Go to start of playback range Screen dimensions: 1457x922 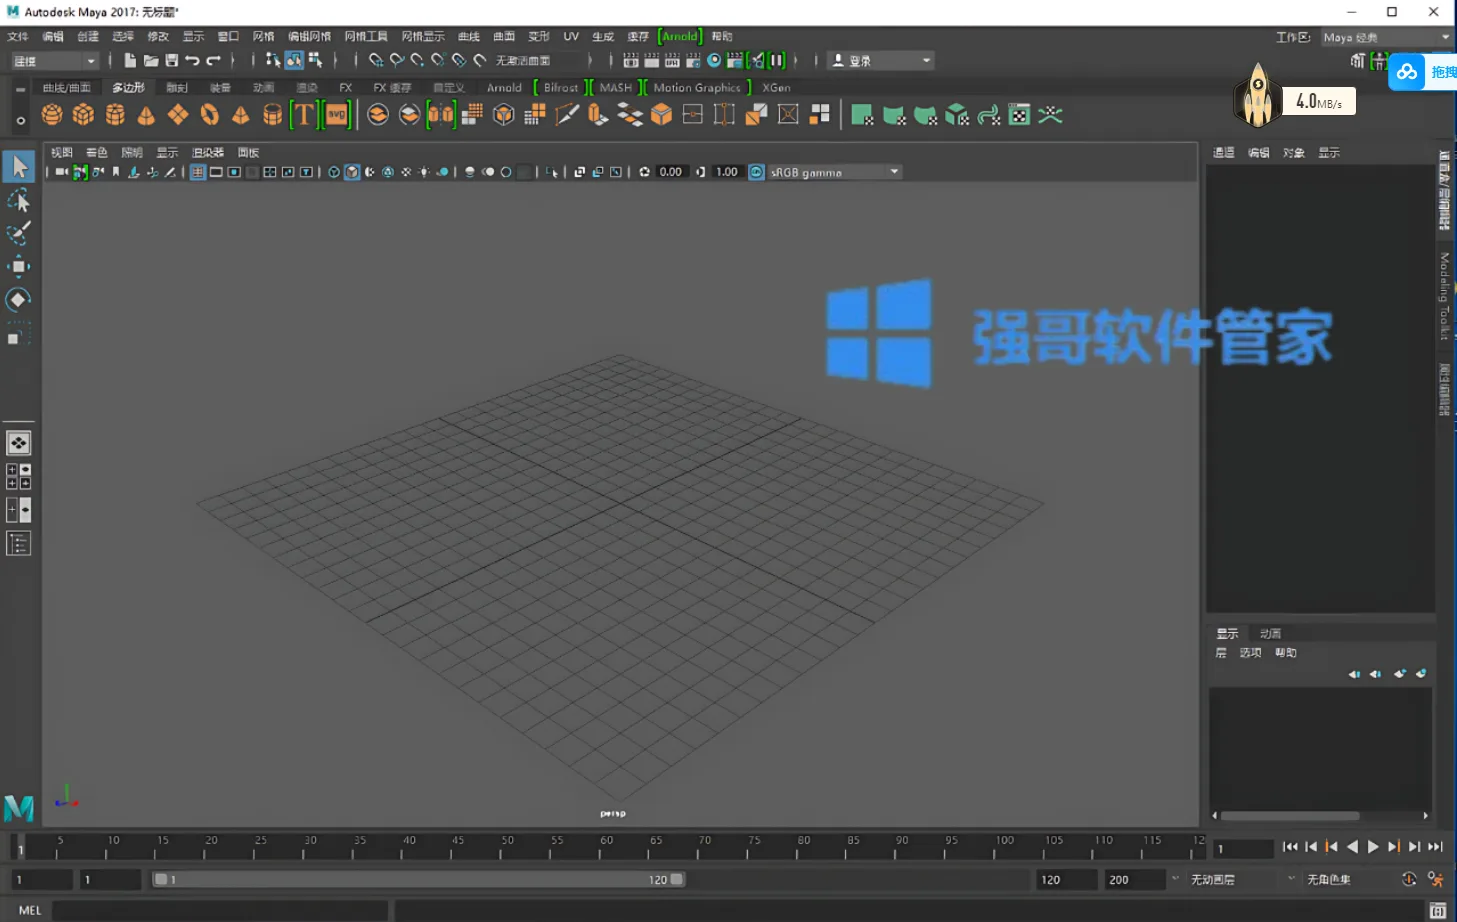tap(1290, 847)
